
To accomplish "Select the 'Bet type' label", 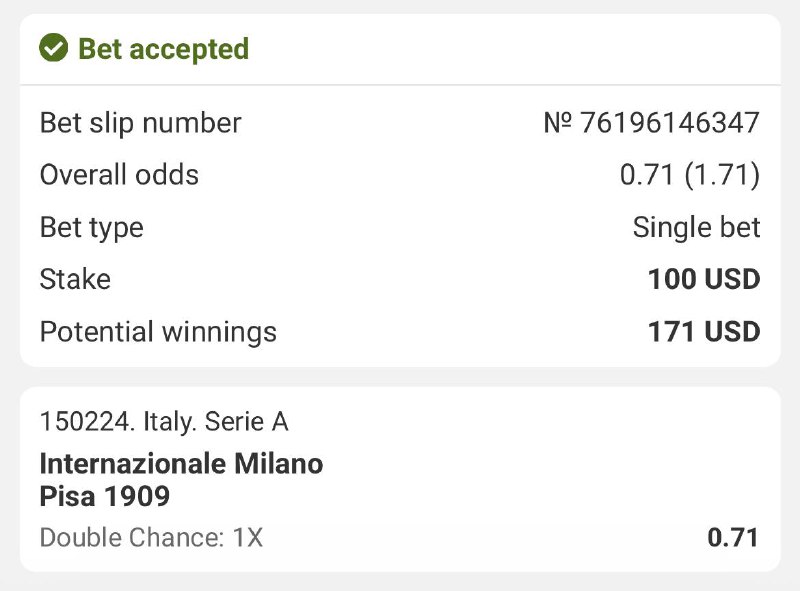I will coord(91,227).
